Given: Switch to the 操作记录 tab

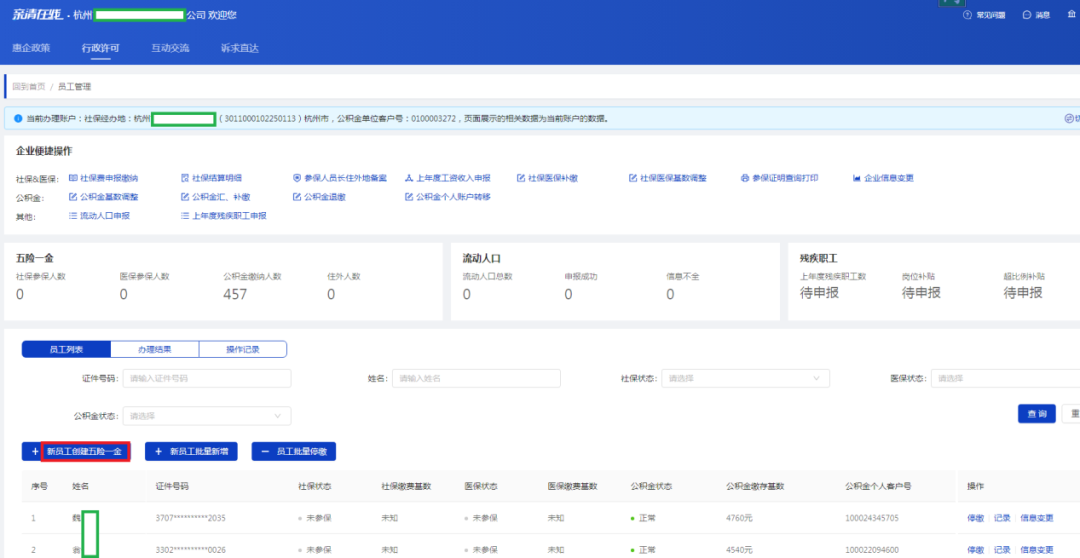Looking at the screenshot, I should [x=243, y=349].
